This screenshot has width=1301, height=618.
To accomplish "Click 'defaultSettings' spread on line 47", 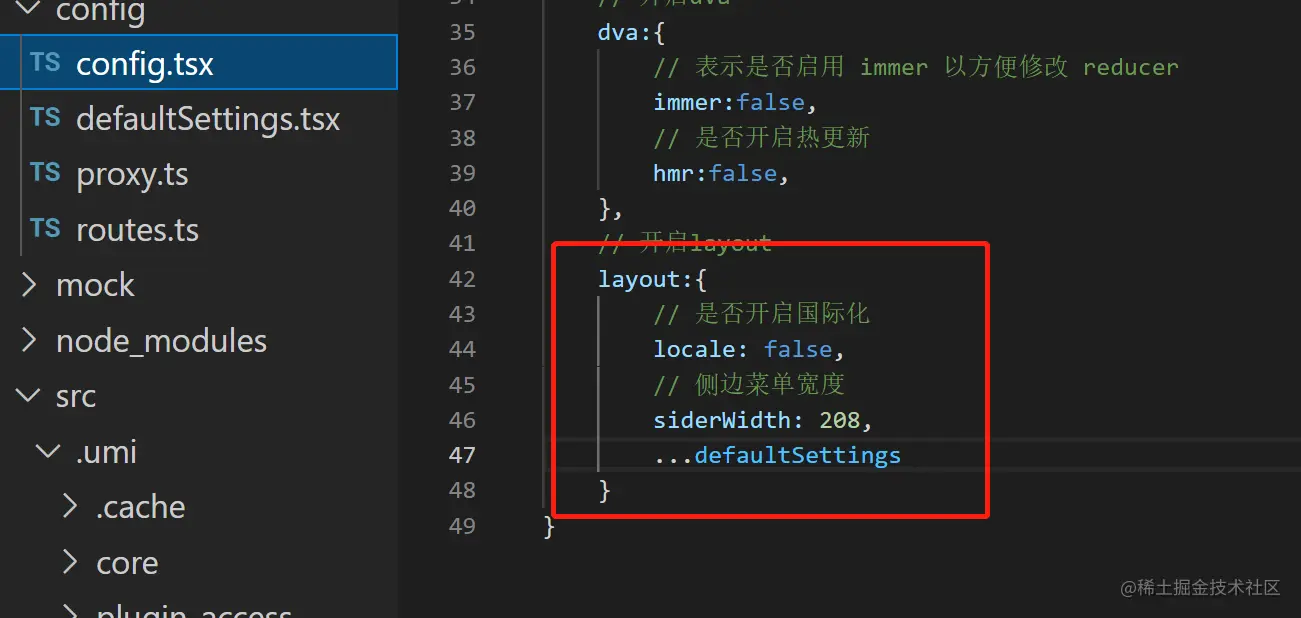I will [798, 456].
